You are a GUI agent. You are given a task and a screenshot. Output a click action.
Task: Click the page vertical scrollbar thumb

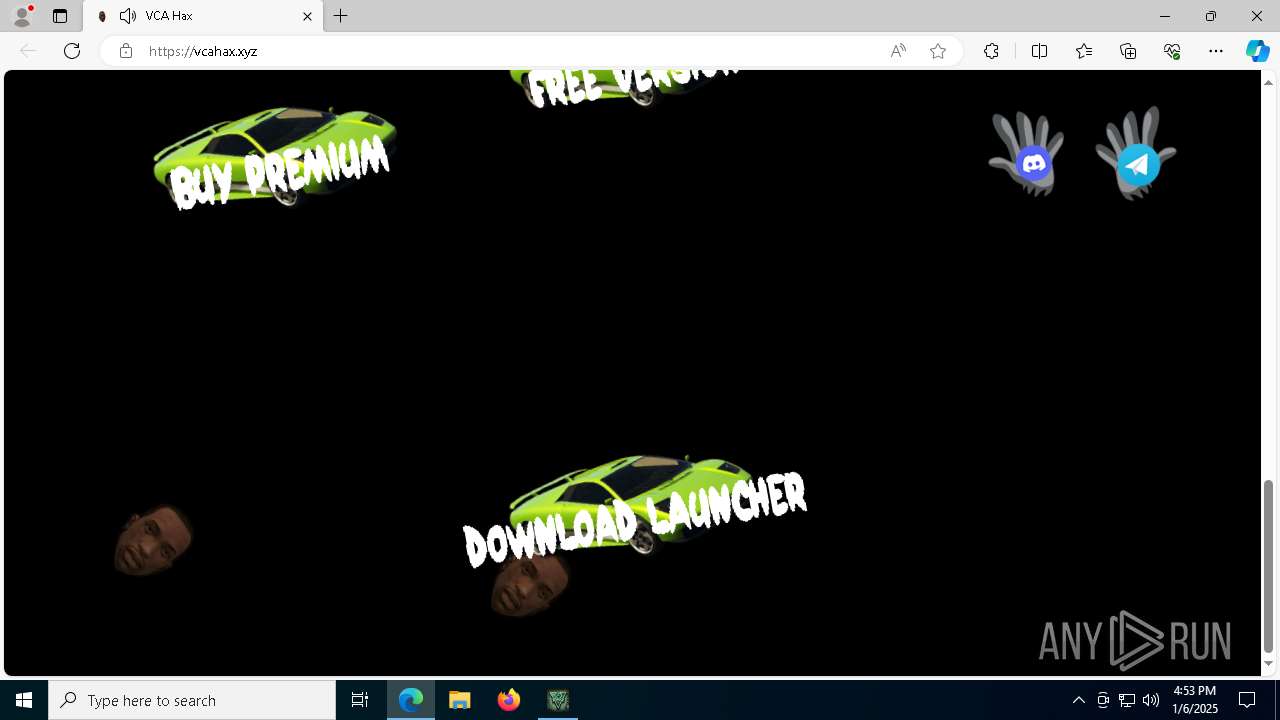(x=1268, y=566)
